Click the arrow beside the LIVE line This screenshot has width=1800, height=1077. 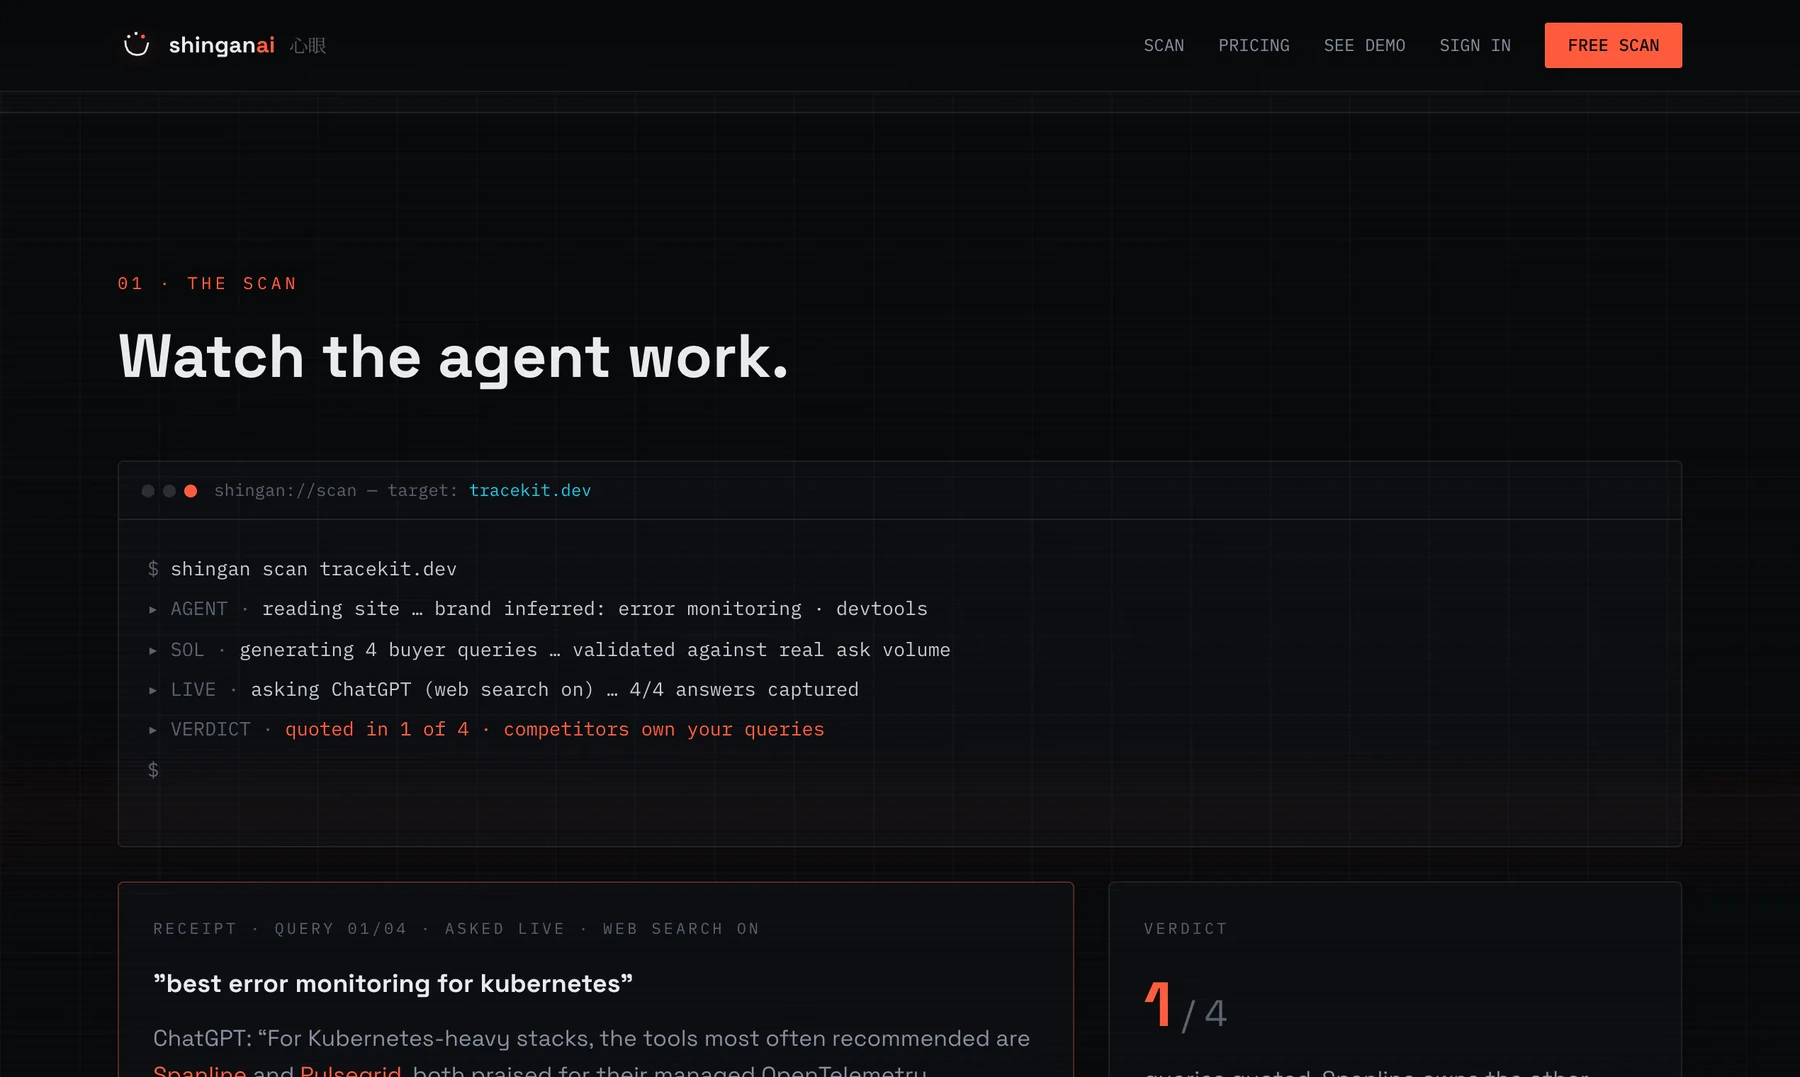153,690
